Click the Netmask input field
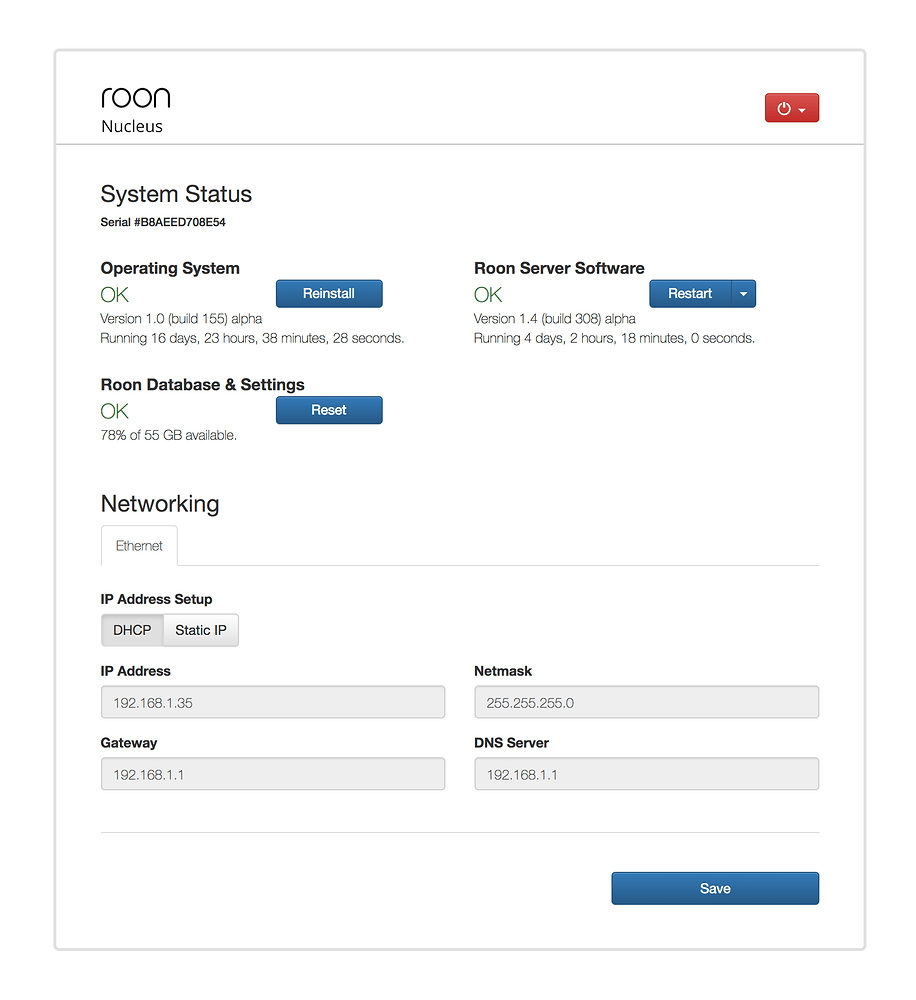Image resolution: width=916 pixels, height=1000 pixels. click(646, 702)
